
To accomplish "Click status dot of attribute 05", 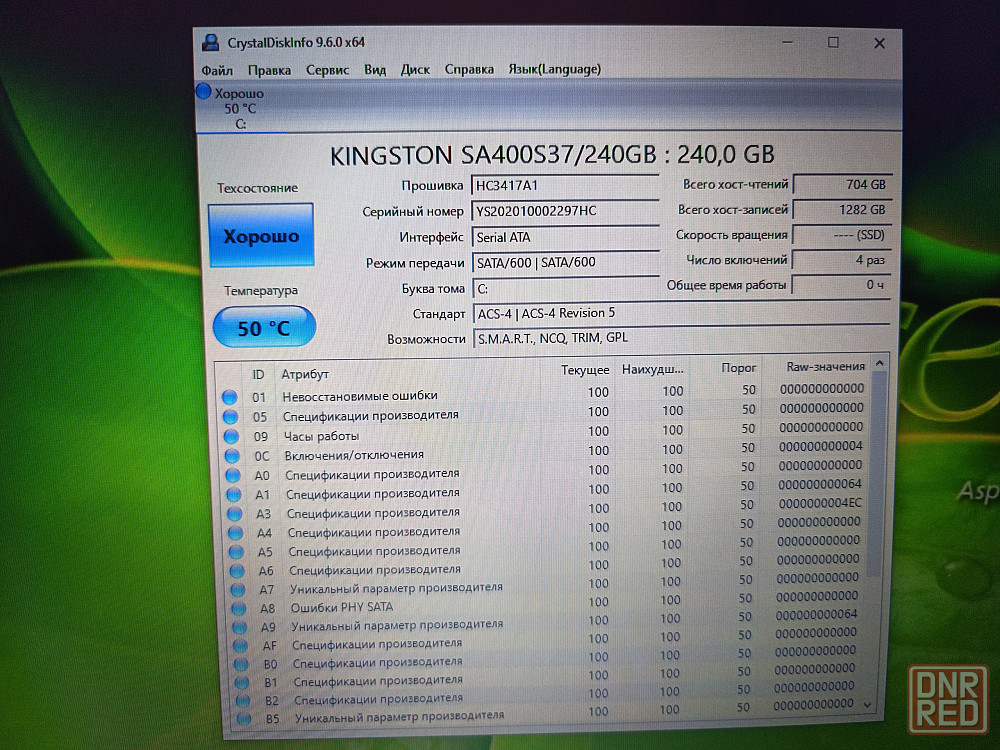I will click(x=230, y=417).
